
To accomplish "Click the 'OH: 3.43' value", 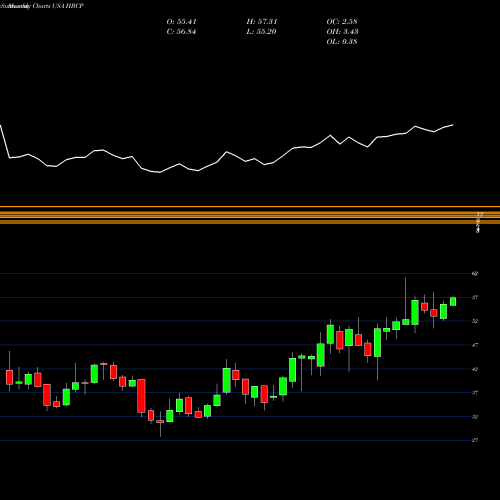I will coord(342,32).
